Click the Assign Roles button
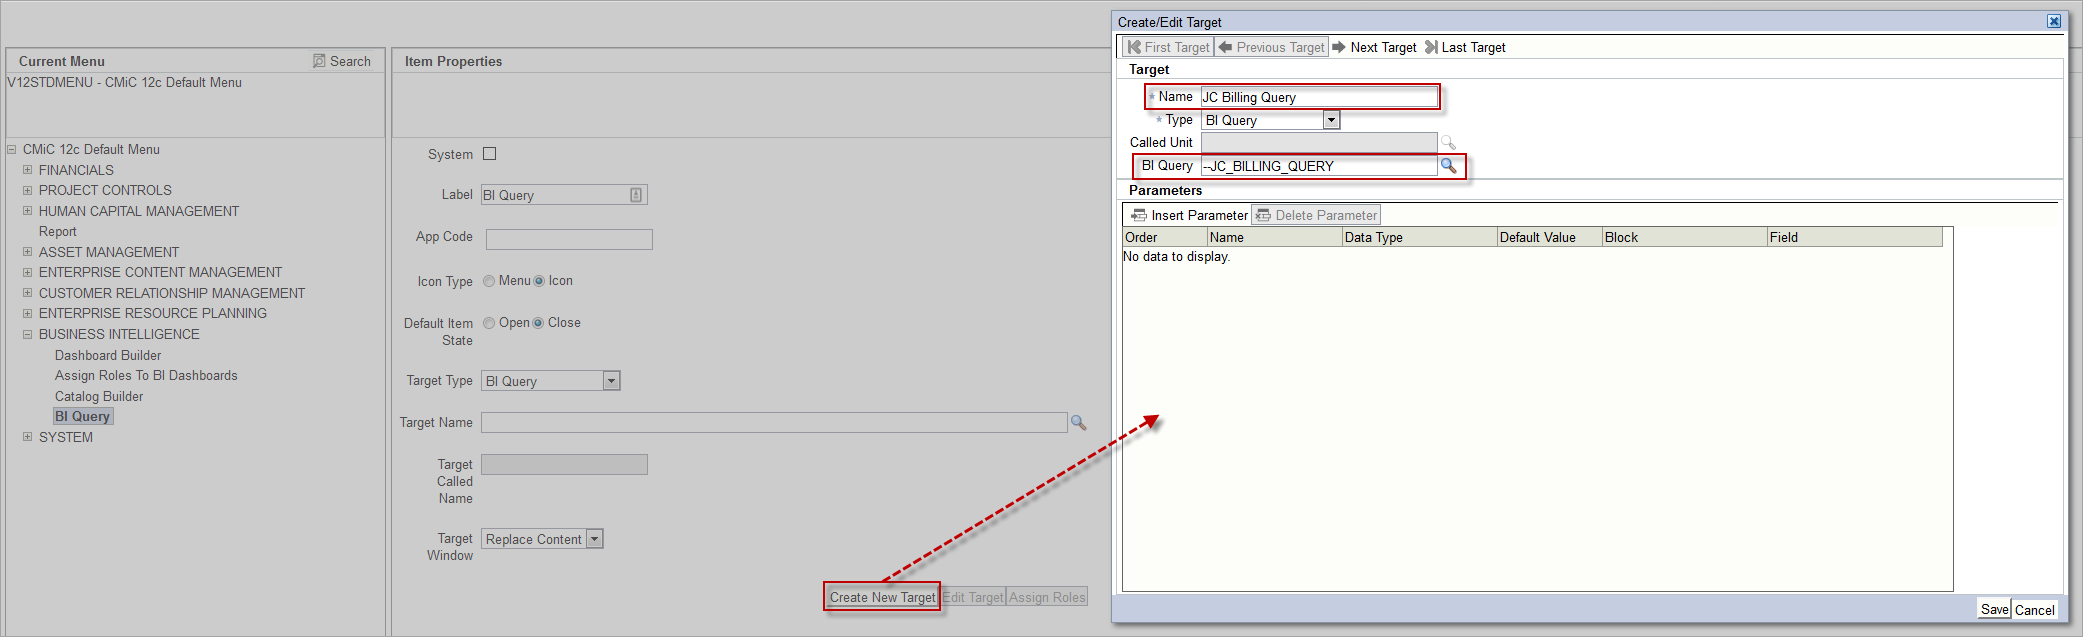2083x637 pixels. coord(1047,597)
